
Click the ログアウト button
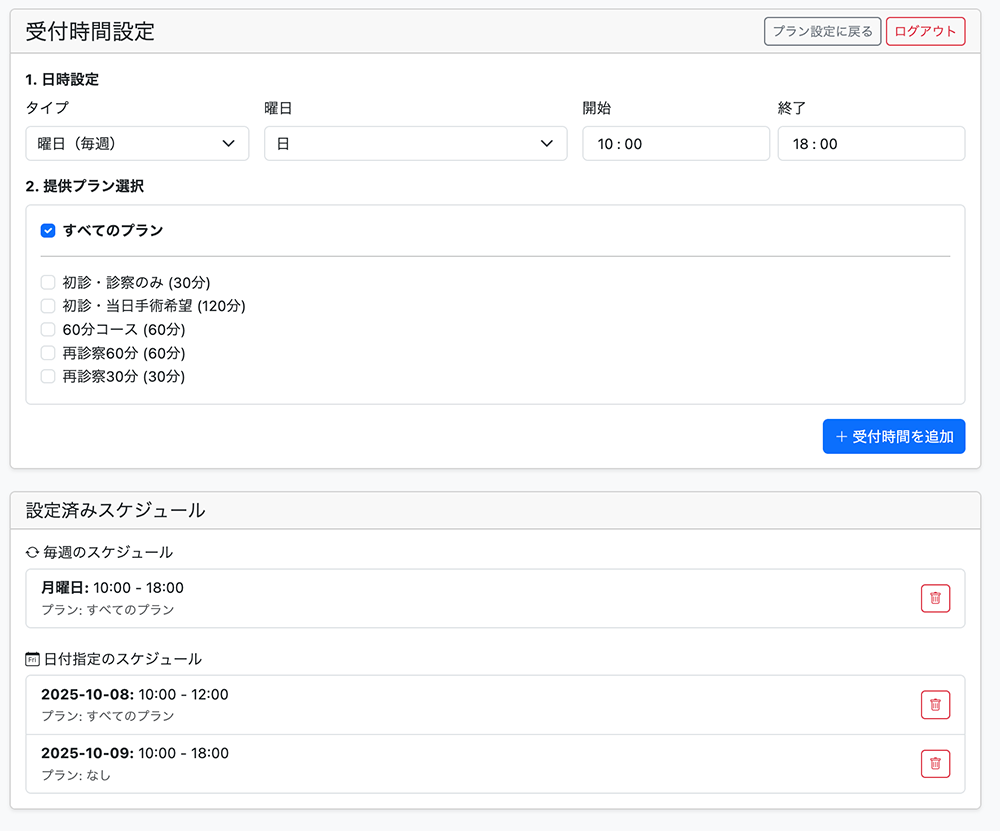[925, 32]
